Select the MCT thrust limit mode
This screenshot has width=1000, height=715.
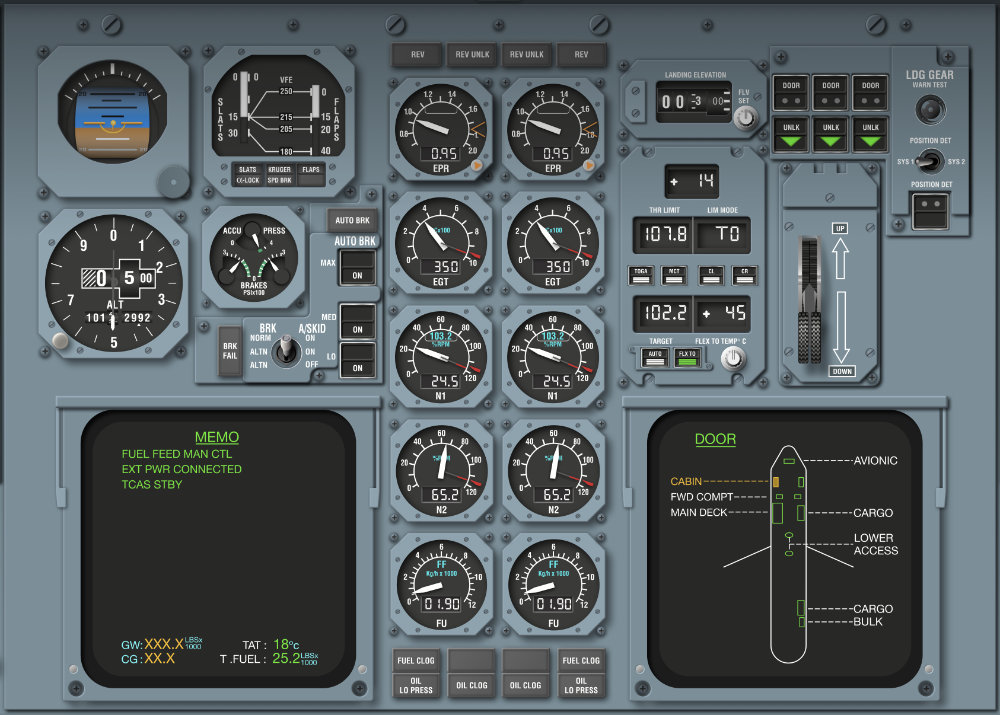pyautogui.click(x=676, y=275)
